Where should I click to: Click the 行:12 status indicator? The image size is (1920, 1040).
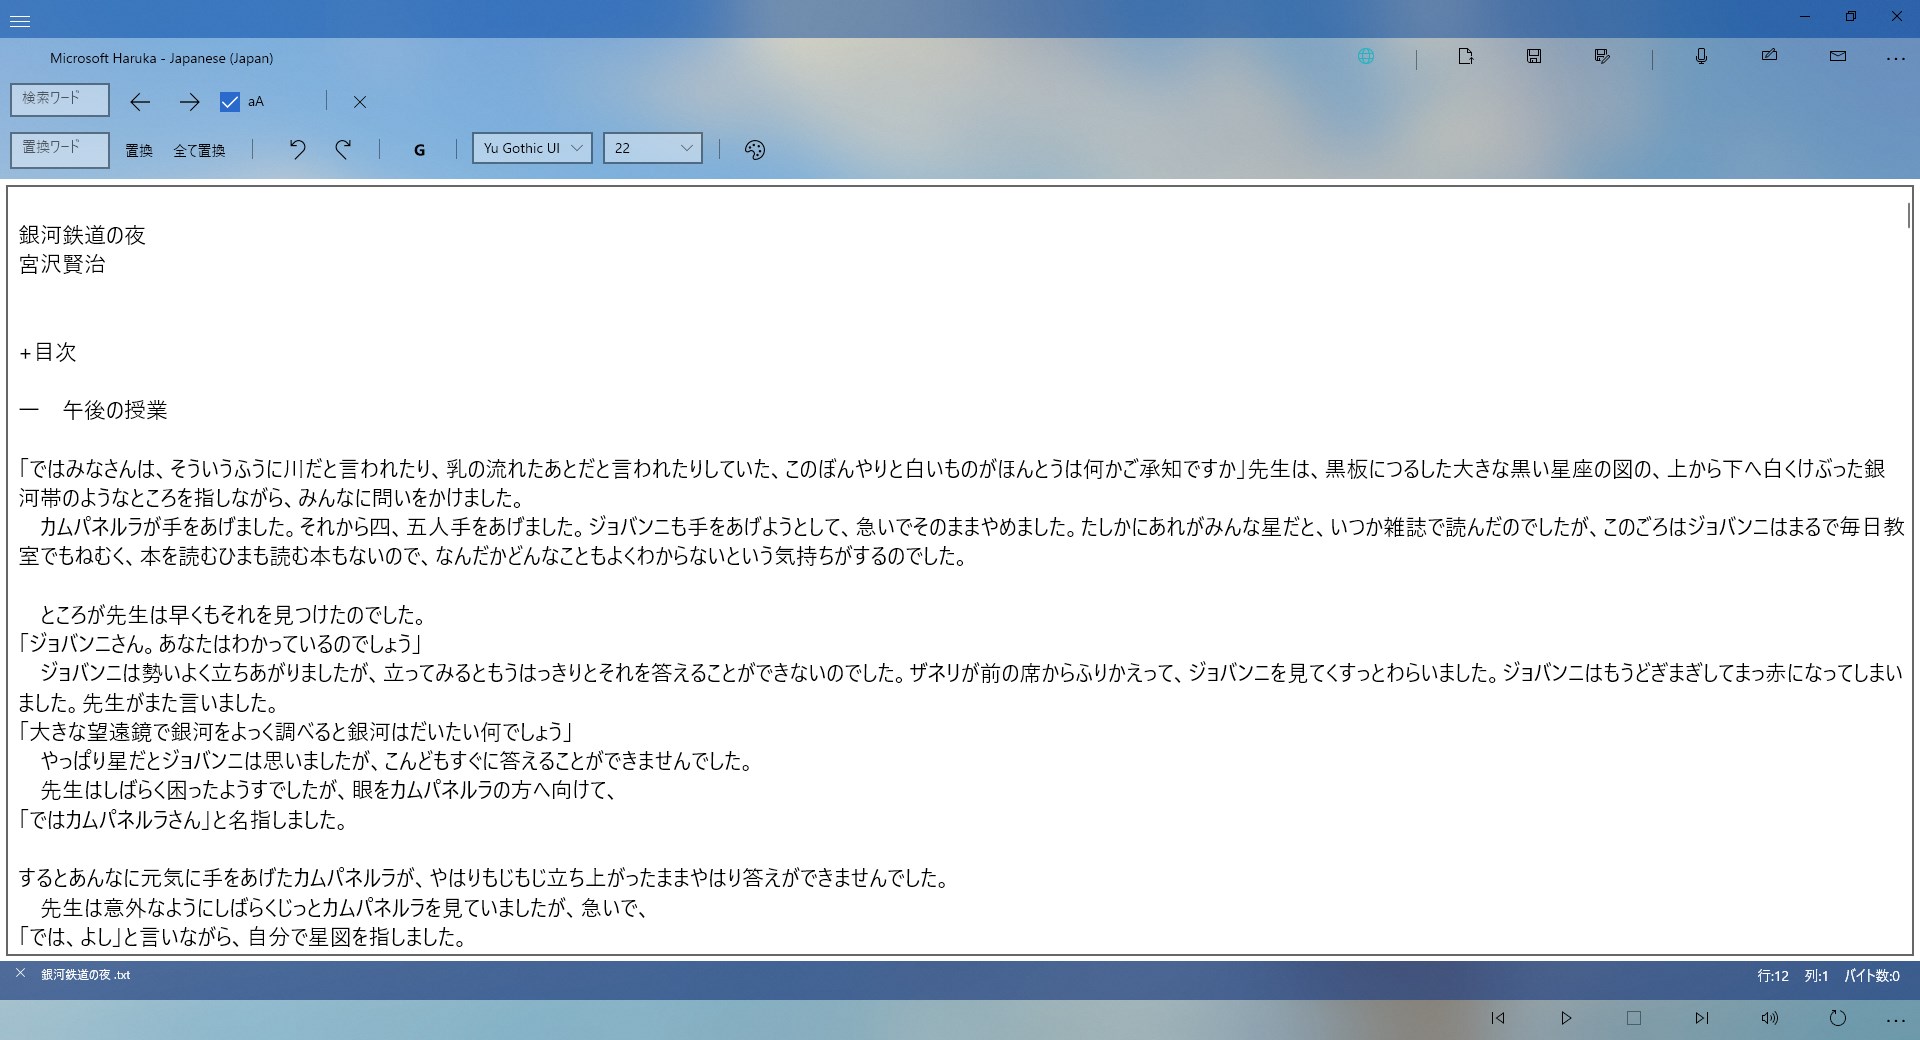(1773, 976)
